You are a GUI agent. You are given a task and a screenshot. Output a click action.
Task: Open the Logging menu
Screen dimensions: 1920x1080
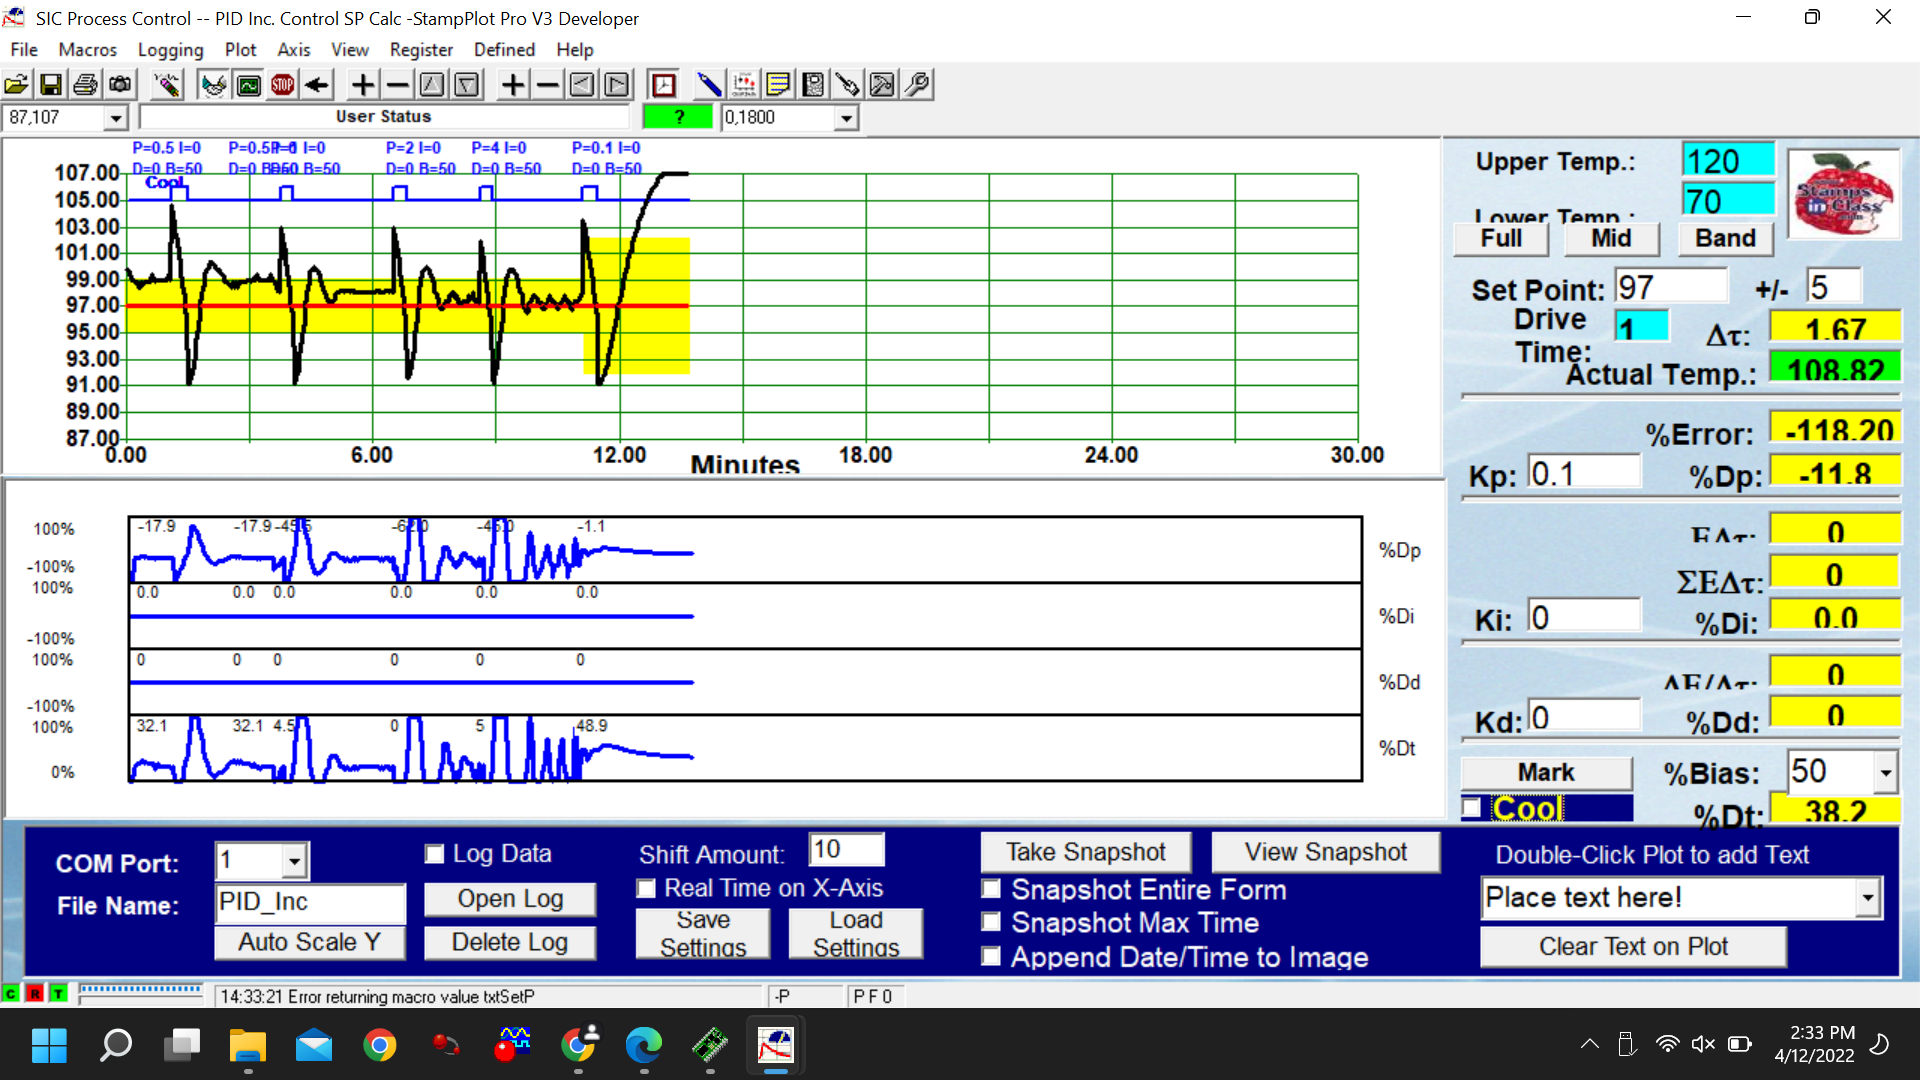pos(170,49)
